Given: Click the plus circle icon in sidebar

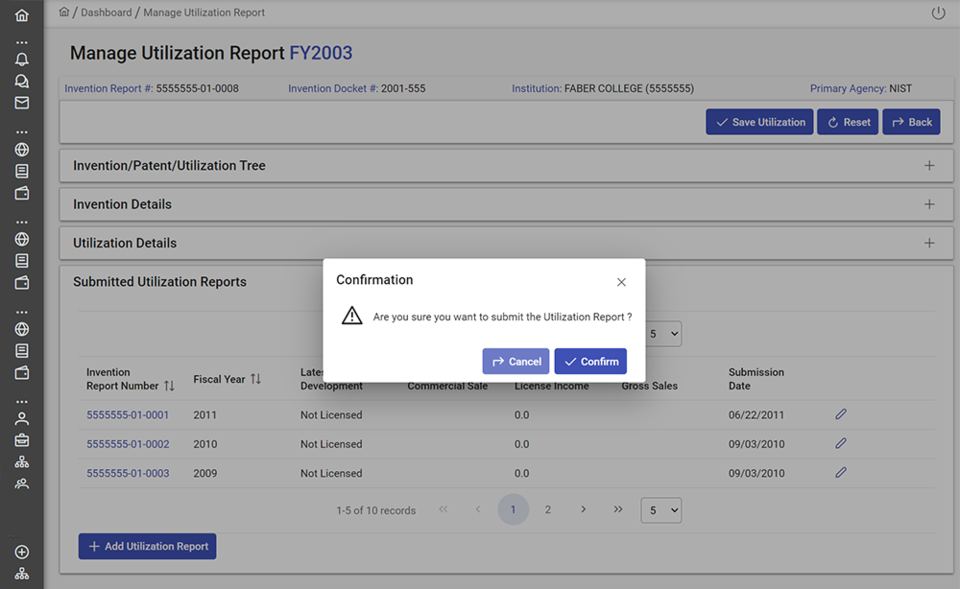Looking at the screenshot, I should pos(22,552).
